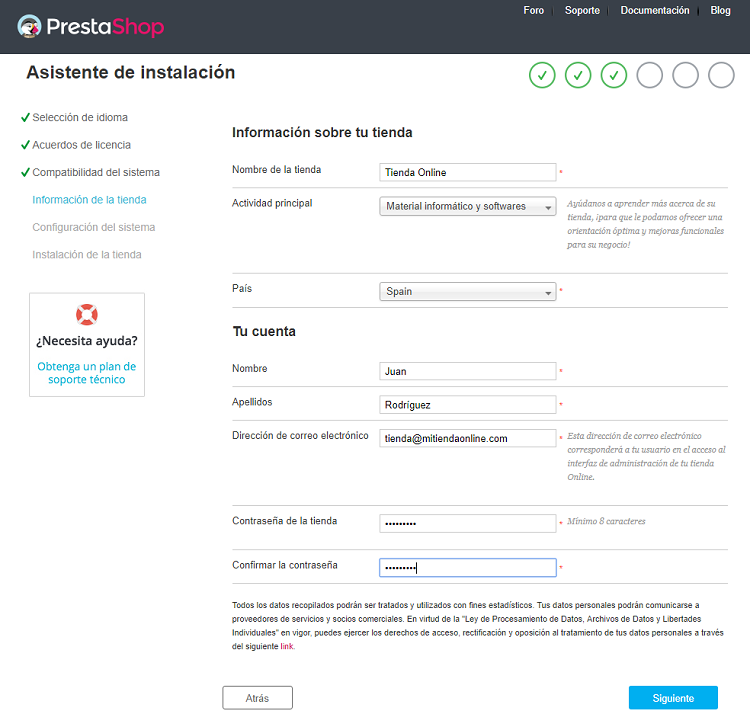The width and height of the screenshot is (750, 714).
Task: Expand the País dropdown showing Spain
Action: 467,291
